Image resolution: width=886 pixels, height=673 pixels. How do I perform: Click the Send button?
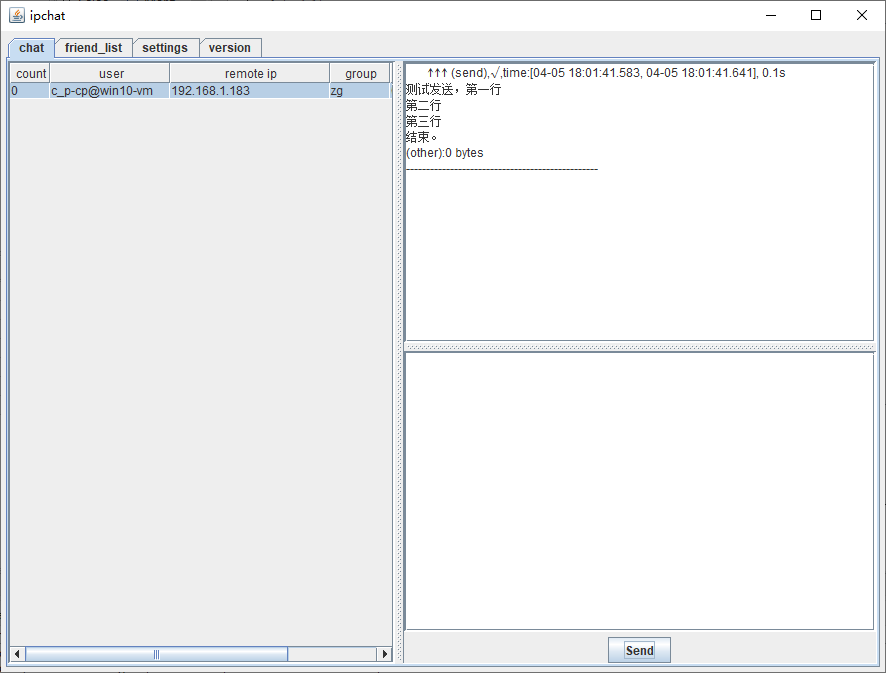[639, 650]
